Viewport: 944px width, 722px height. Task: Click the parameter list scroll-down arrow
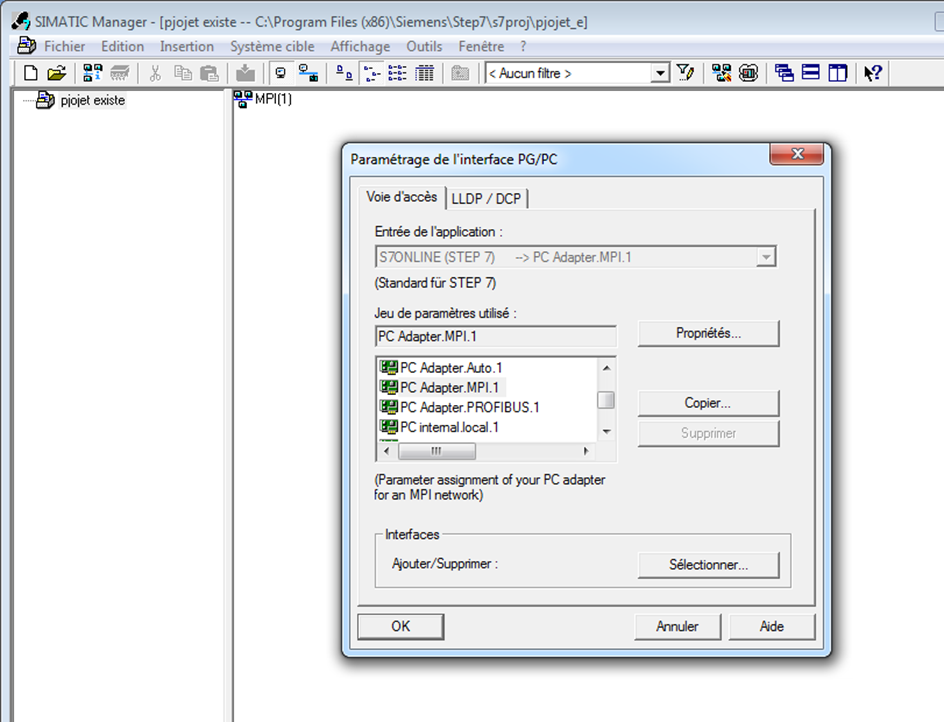pos(606,431)
